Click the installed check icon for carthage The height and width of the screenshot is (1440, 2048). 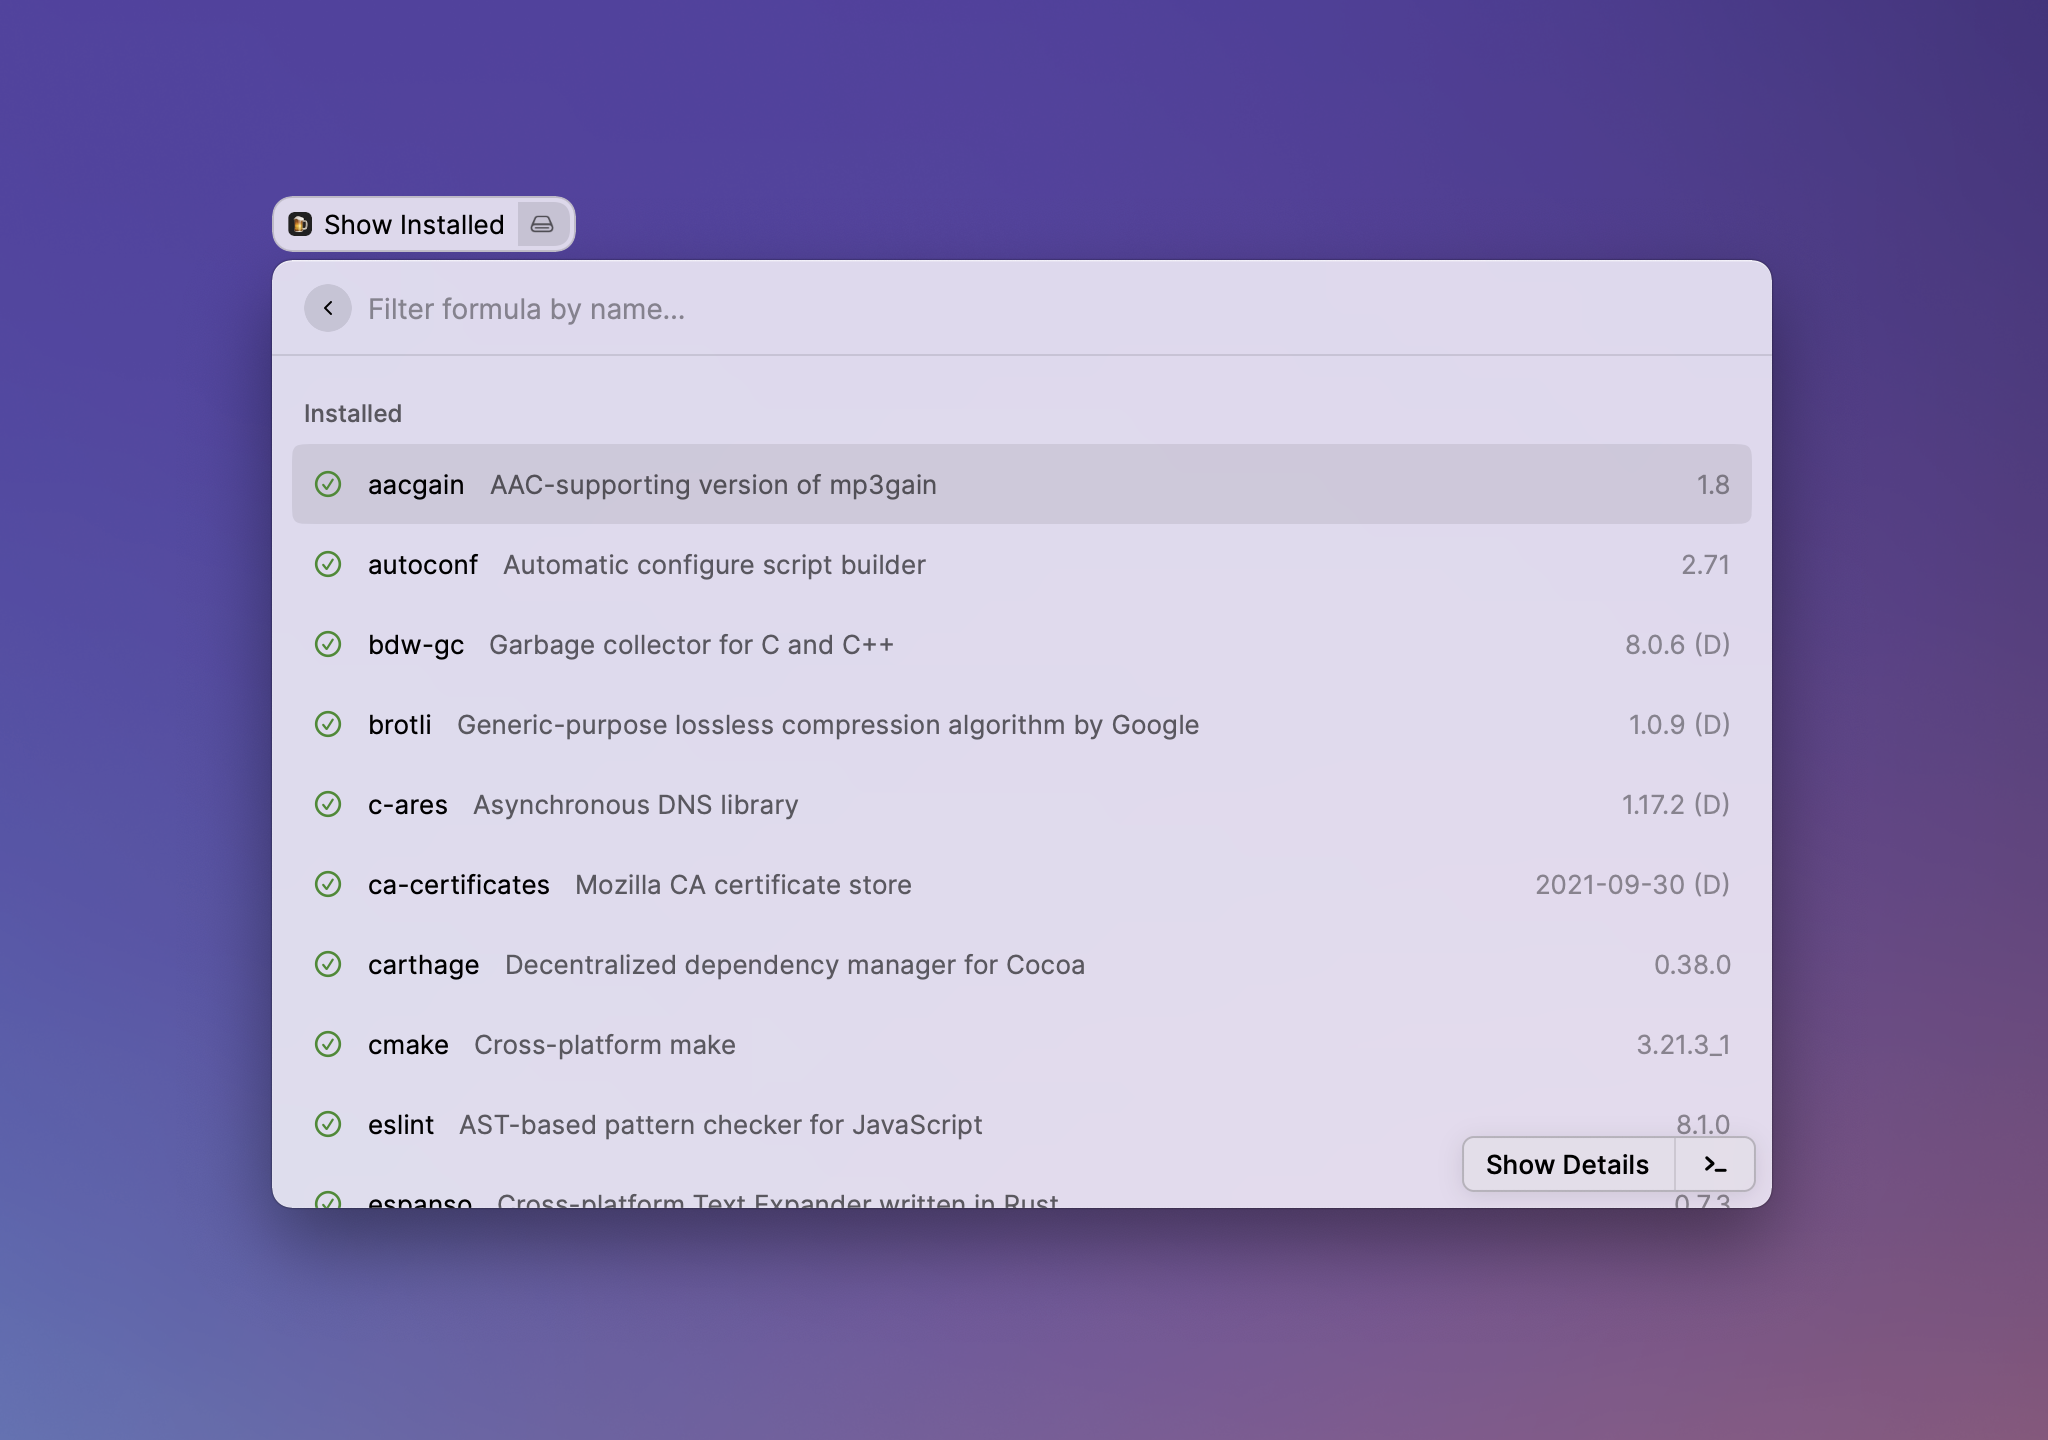pos(328,964)
